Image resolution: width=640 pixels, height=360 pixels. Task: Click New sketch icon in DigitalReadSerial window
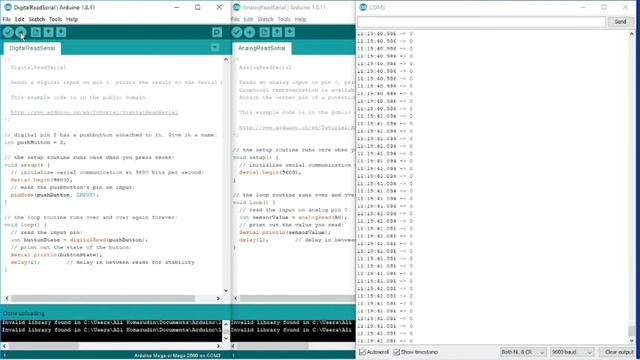point(36,32)
